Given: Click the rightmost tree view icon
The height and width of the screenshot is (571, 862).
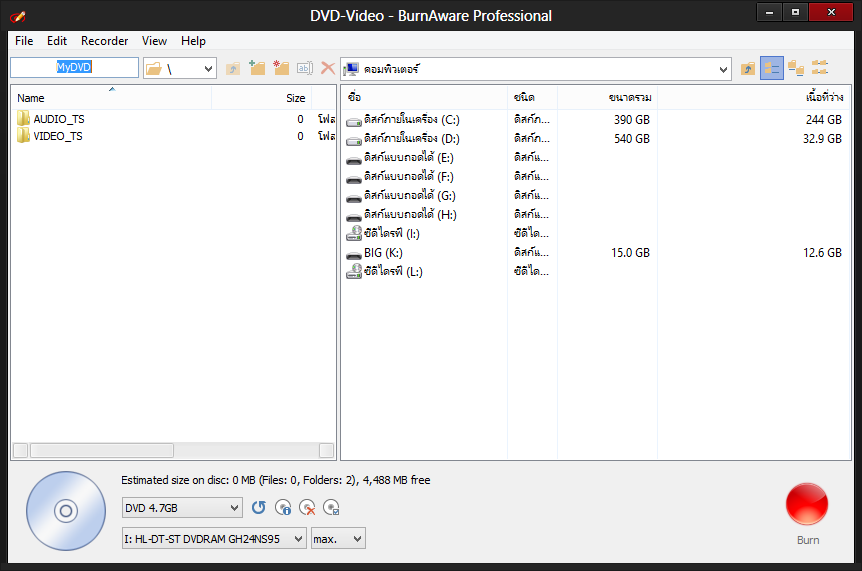Looking at the screenshot, I should tap(820, 68).
